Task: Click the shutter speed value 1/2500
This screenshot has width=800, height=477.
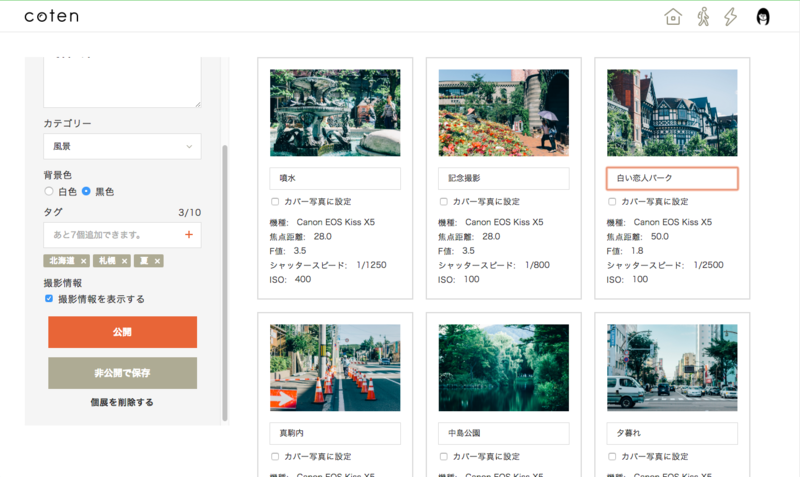Action: [708, 265]
